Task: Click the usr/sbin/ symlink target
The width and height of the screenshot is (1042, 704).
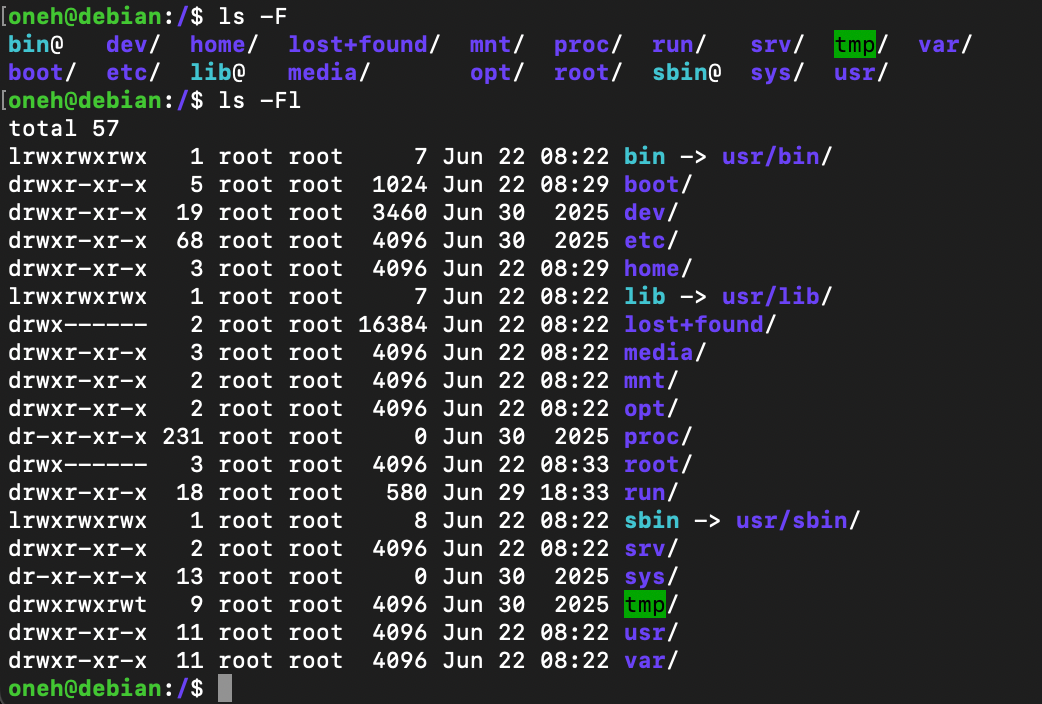Action: point(798,521)
